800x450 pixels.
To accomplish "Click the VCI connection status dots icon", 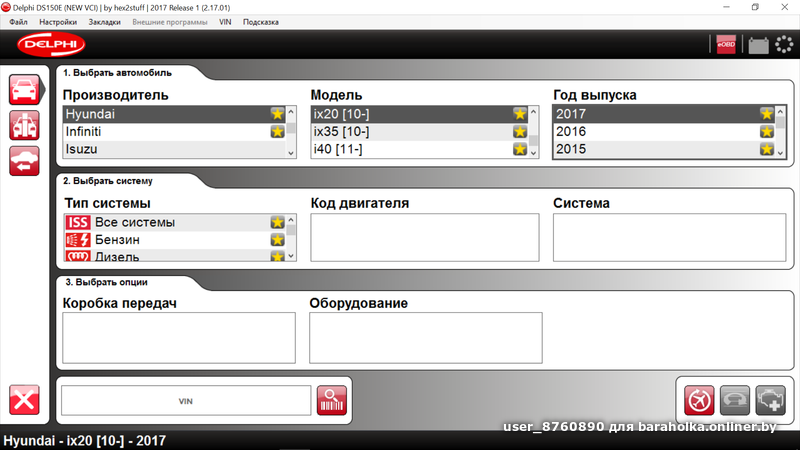I will point(784,44).
